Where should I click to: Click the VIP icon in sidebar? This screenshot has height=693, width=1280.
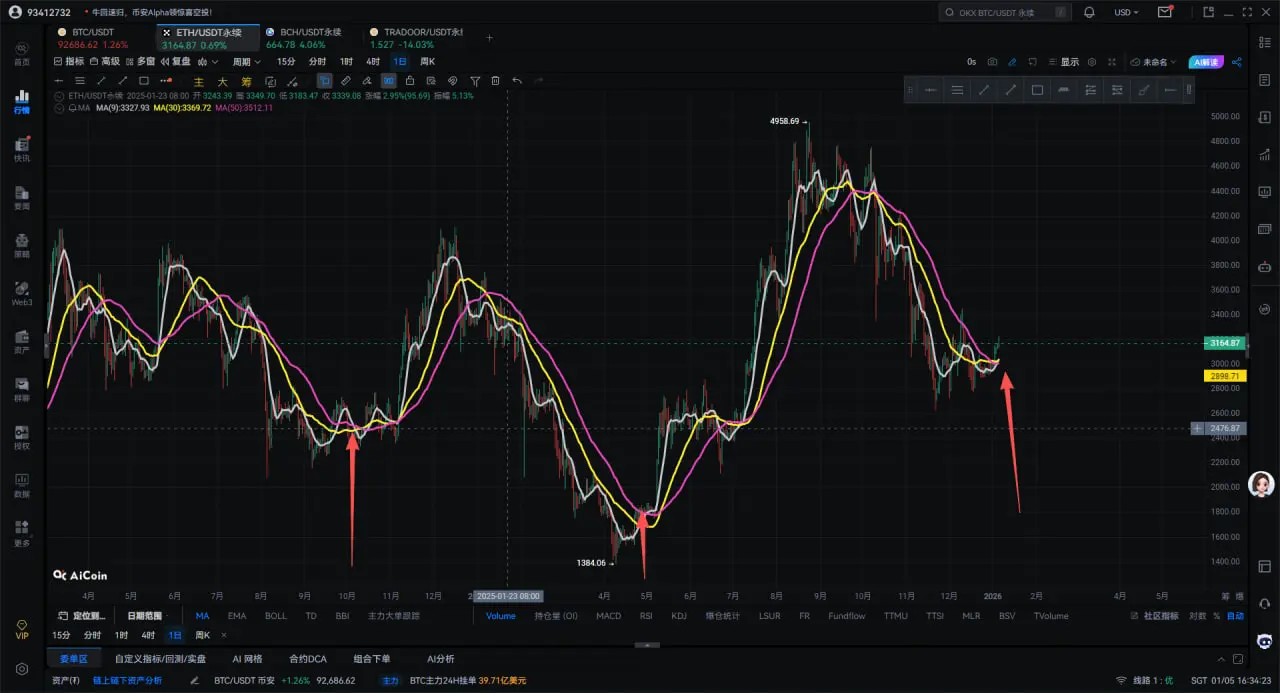tap(21, 630)
